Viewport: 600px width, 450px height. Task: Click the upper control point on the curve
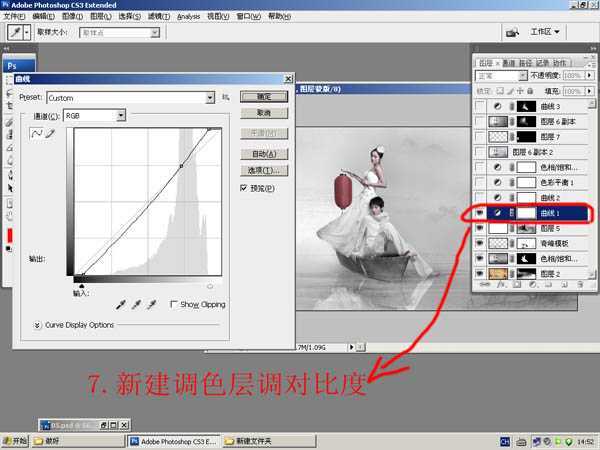181,166
